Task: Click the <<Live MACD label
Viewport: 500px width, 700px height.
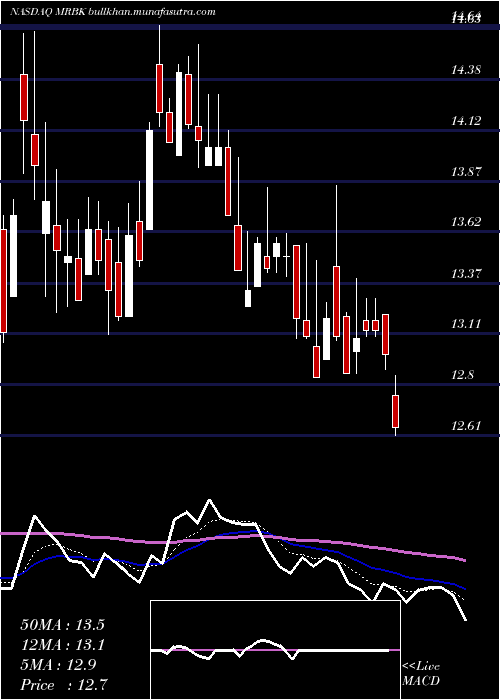Action: coord(421,674)
